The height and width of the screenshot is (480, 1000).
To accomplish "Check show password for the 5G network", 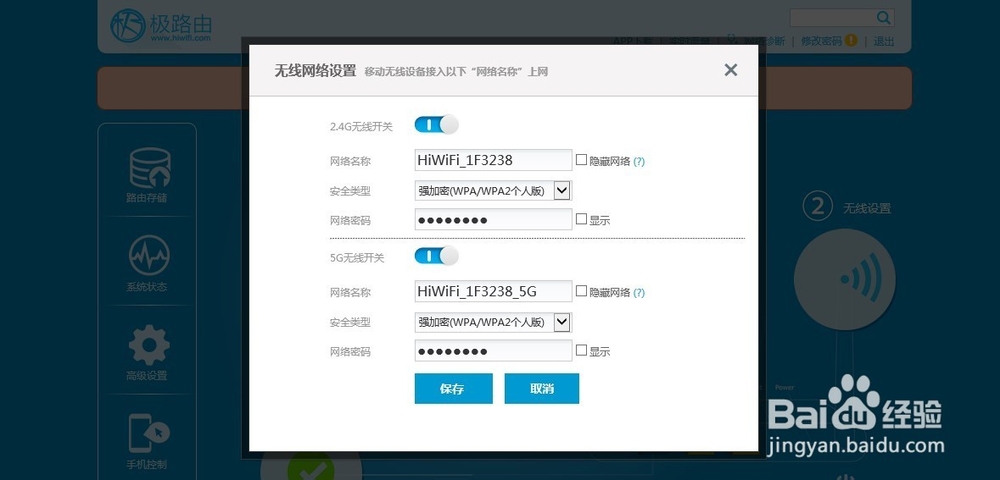I will (x=581, y=351).
